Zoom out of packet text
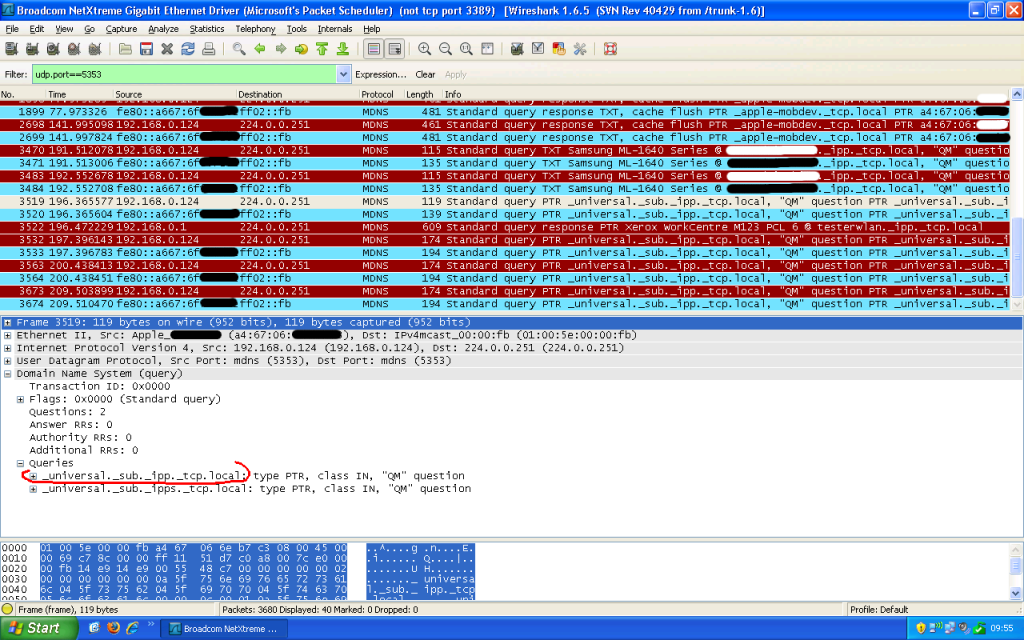The width and height of the screenshot is (1024, 640). point(445,49)
